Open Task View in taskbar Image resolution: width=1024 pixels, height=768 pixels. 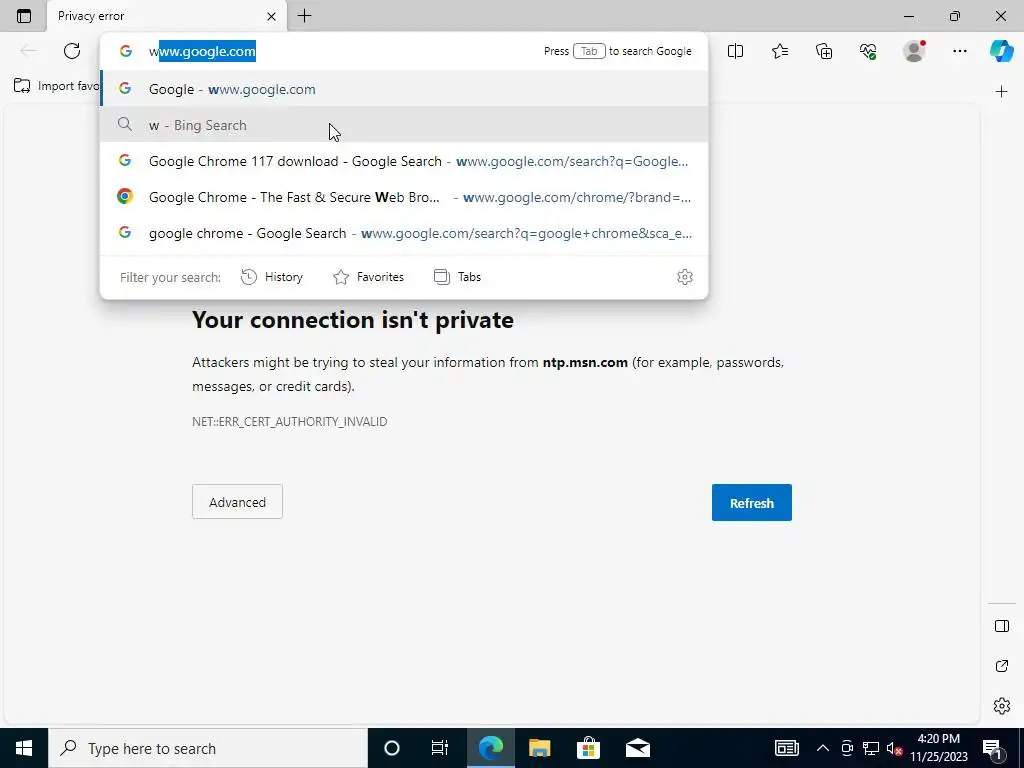click(440, 748)
